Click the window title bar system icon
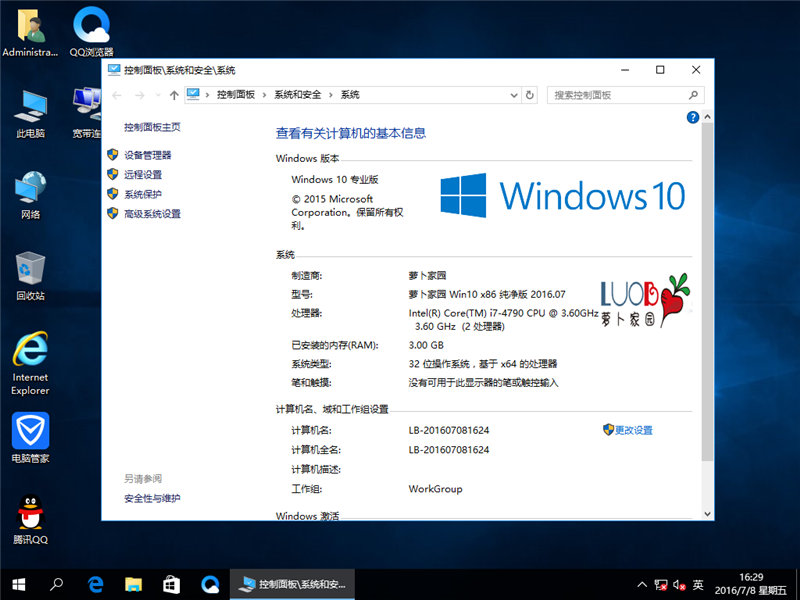800x600 pixels. coord(114,70)
